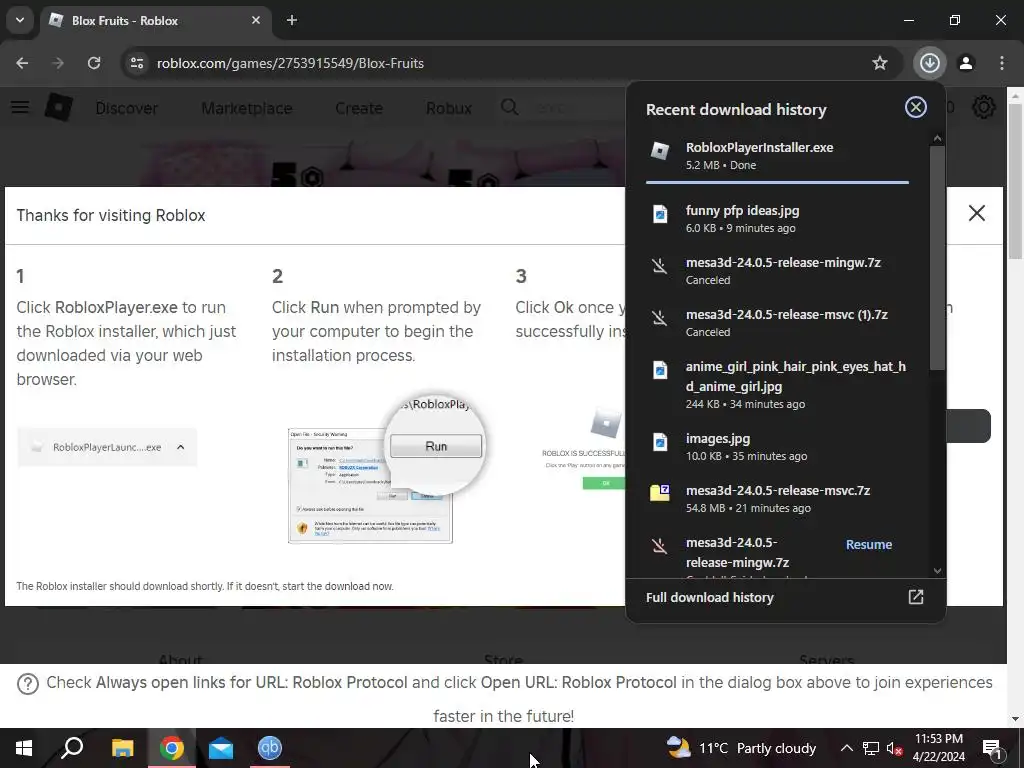Open the Marketplace menu item
1024x768 pixels.
[247, 108]
